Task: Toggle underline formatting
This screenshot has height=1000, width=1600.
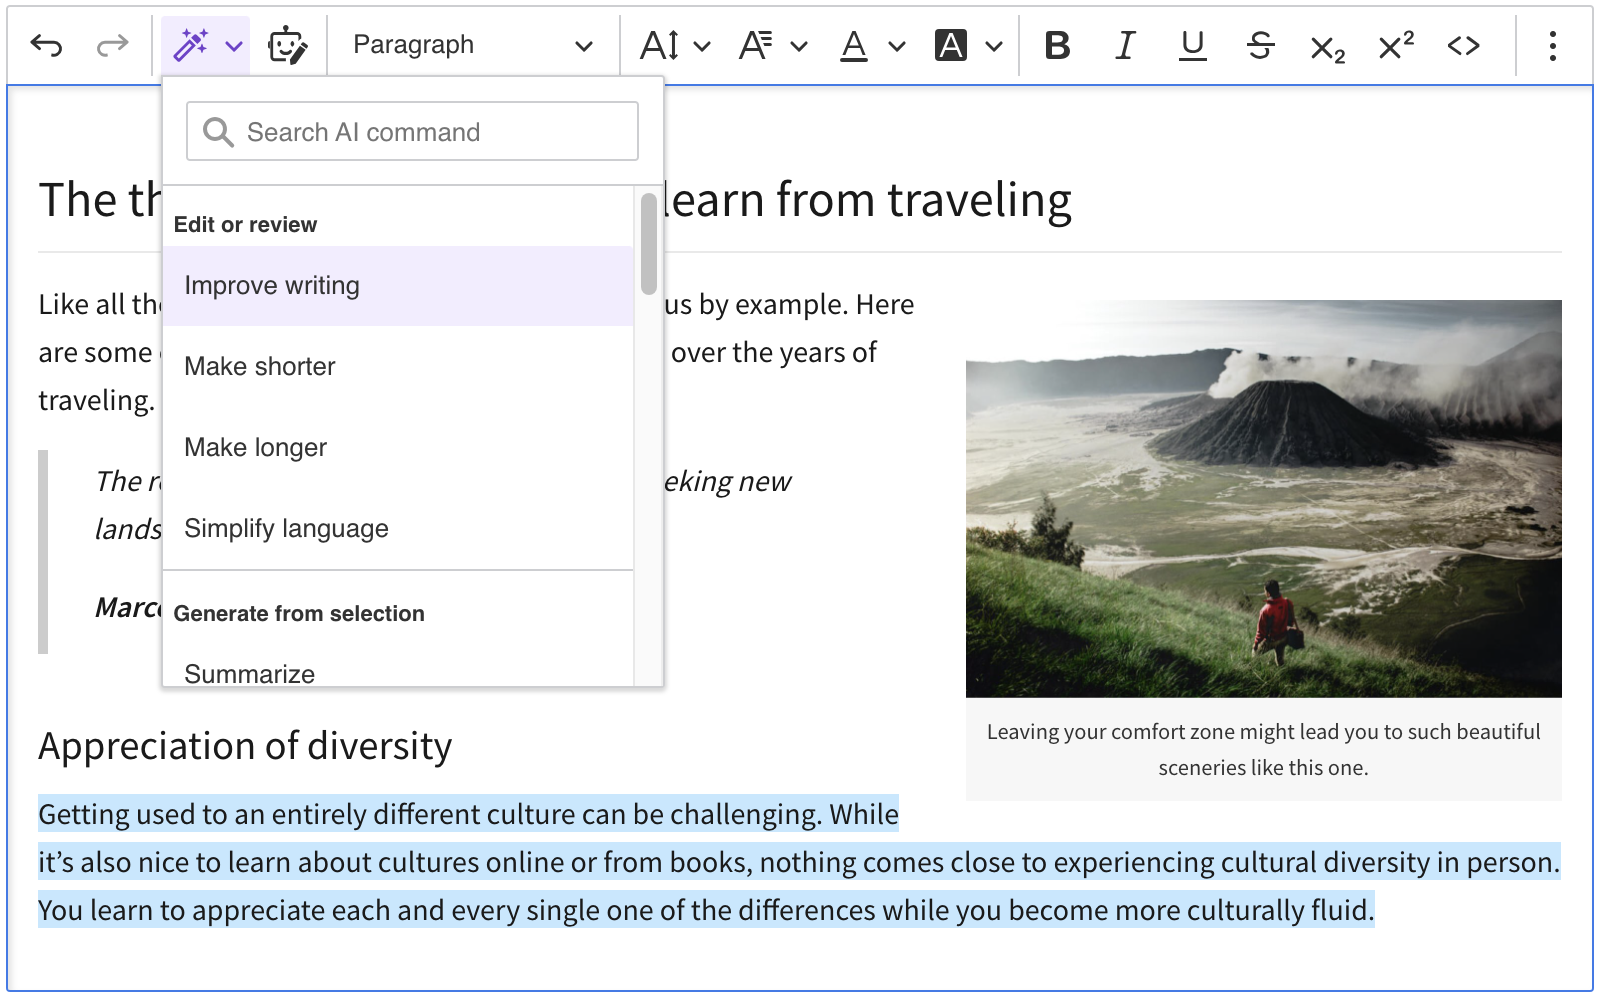Action: pyautogui.click(x=1191, y=44)
